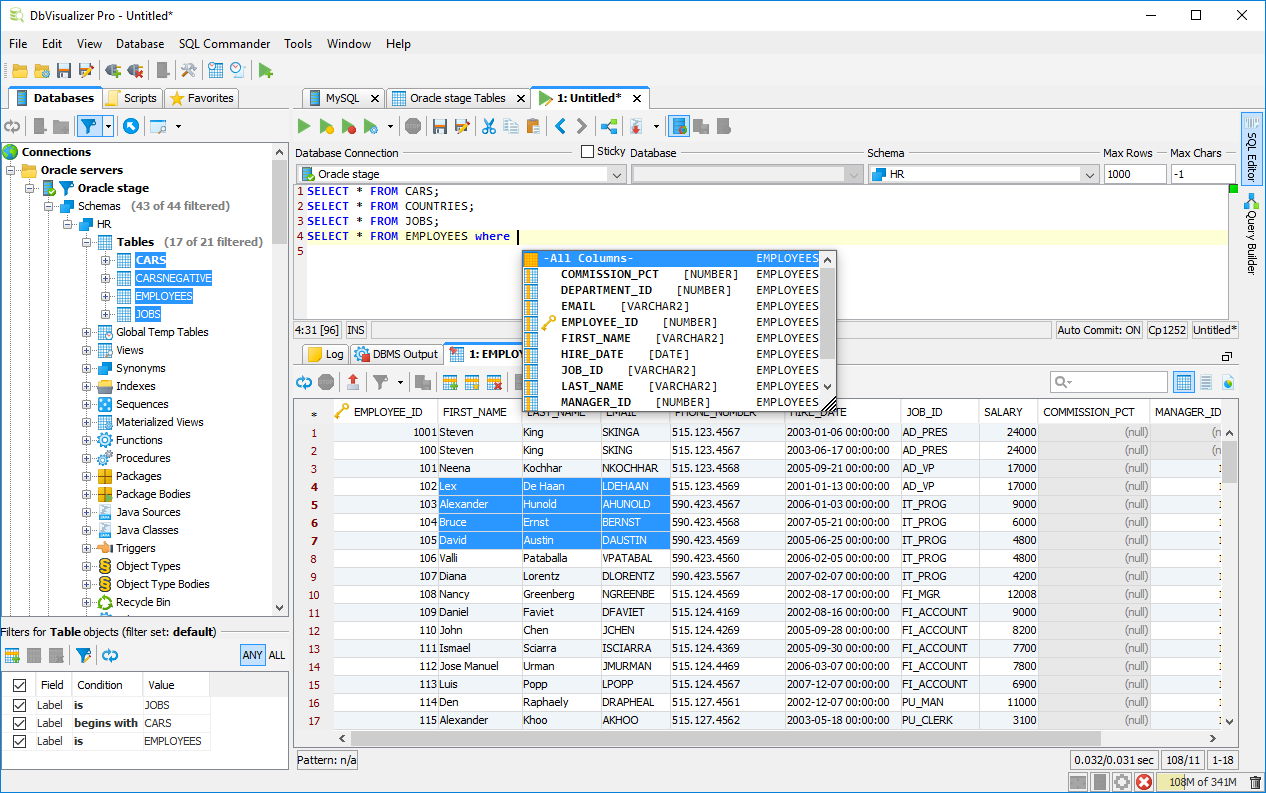Viewport: 1266px width, 793px height.
Task: Open the SQL Commander scissors cut icon
Action: 490,126
